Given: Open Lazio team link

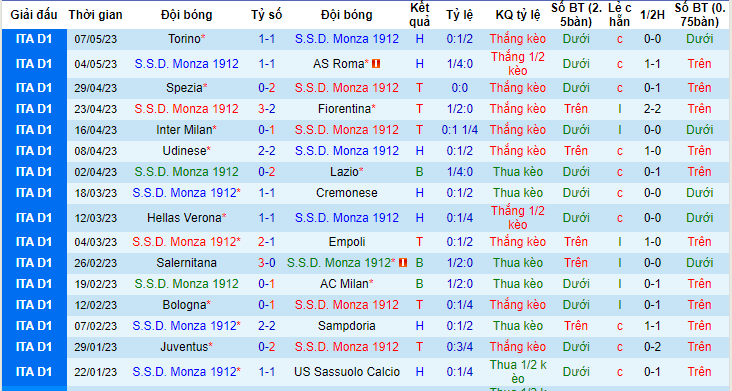Looking at the screenshot, I should click(x=344, y=172).
